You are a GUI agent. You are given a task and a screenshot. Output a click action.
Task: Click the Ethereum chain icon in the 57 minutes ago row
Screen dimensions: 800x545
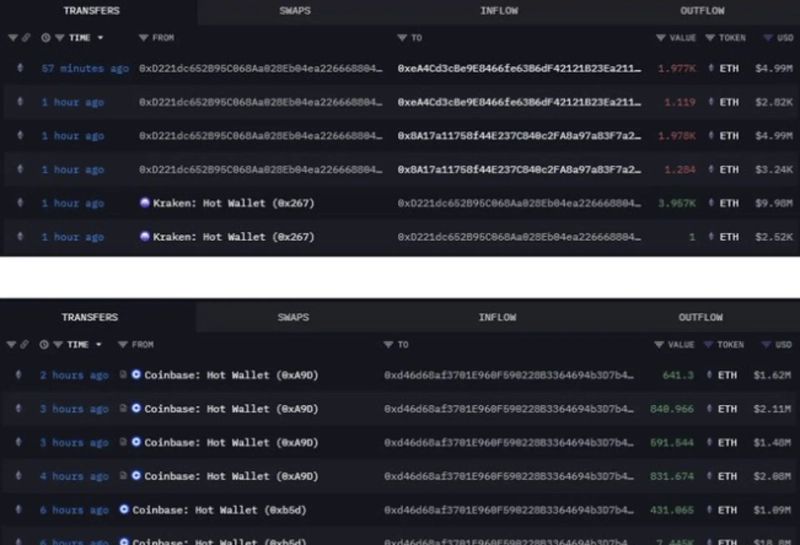click(x=22, y=69)
